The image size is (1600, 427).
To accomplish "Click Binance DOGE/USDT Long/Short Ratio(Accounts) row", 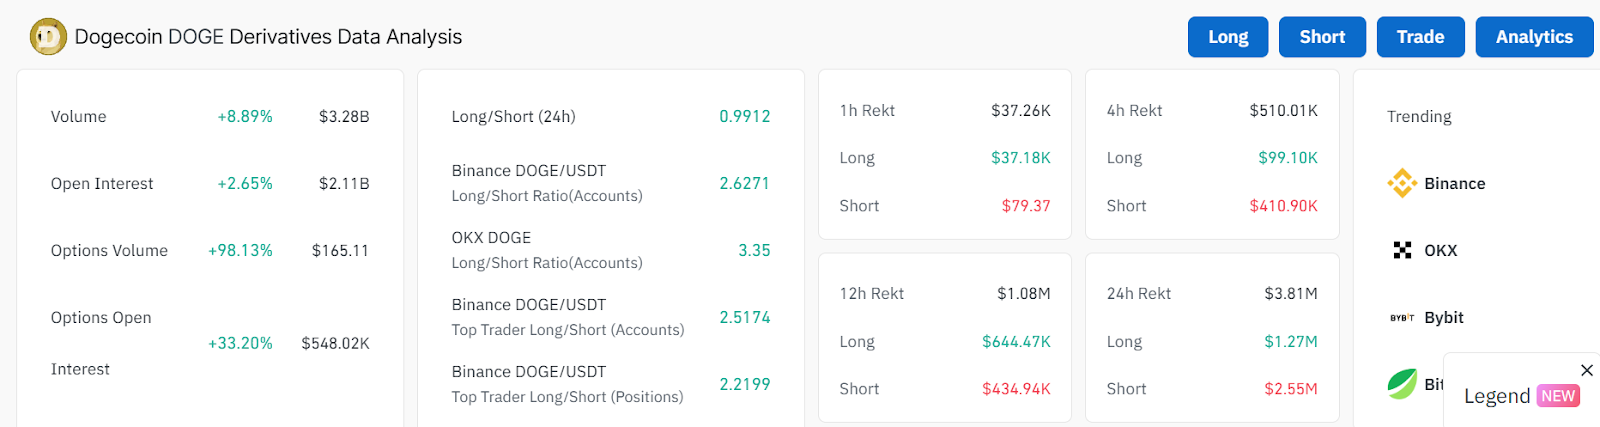I will [611, 183].
